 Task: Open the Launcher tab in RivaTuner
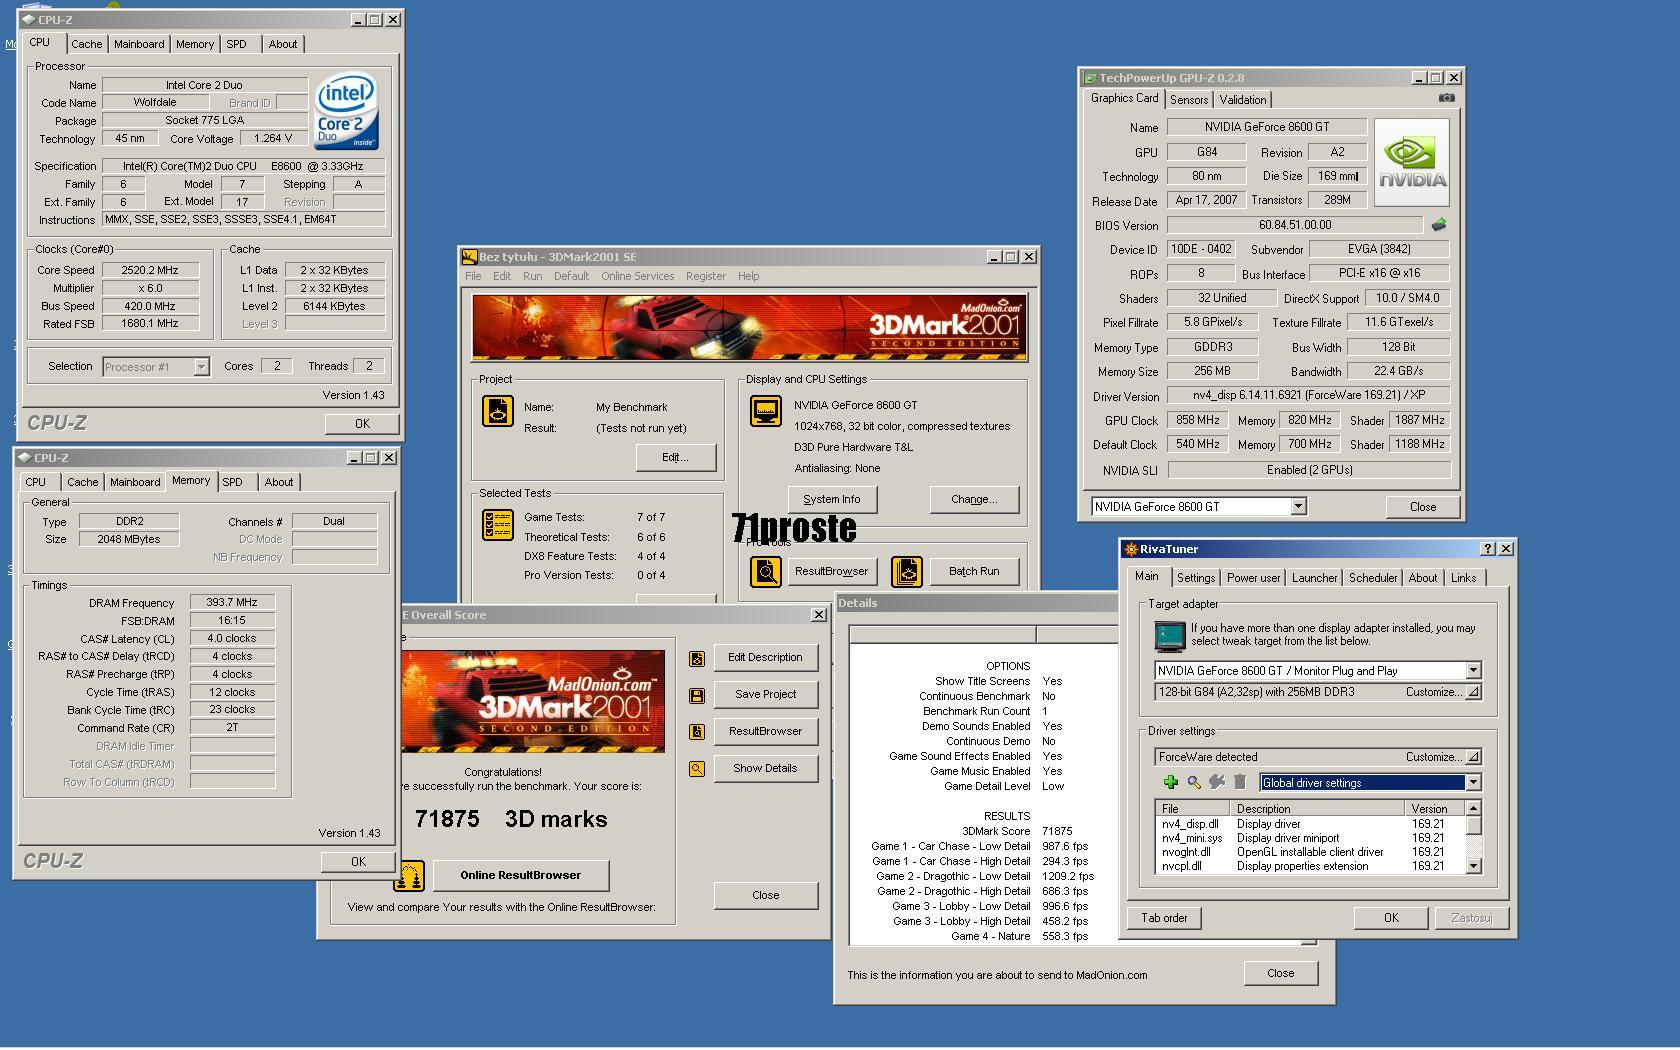1314,578
